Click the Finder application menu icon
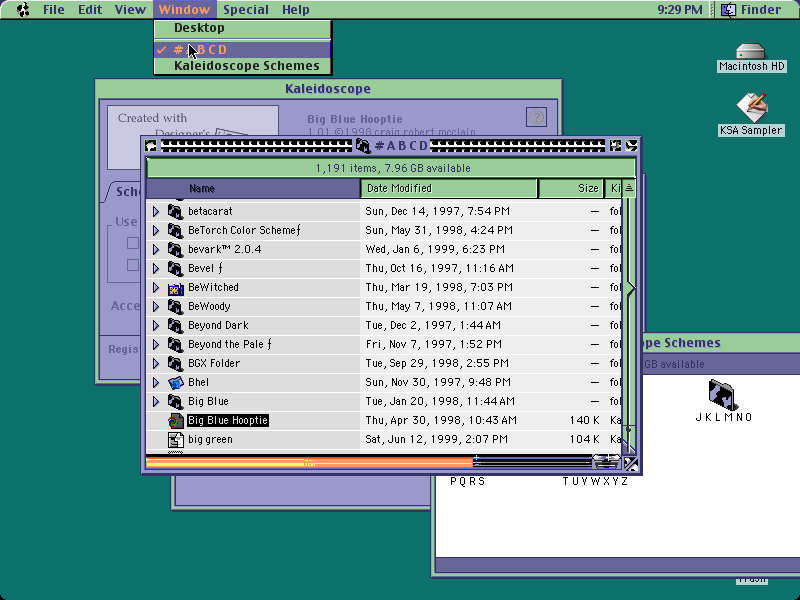The width and height of the screenshot is (800, 600). point(728,9)
